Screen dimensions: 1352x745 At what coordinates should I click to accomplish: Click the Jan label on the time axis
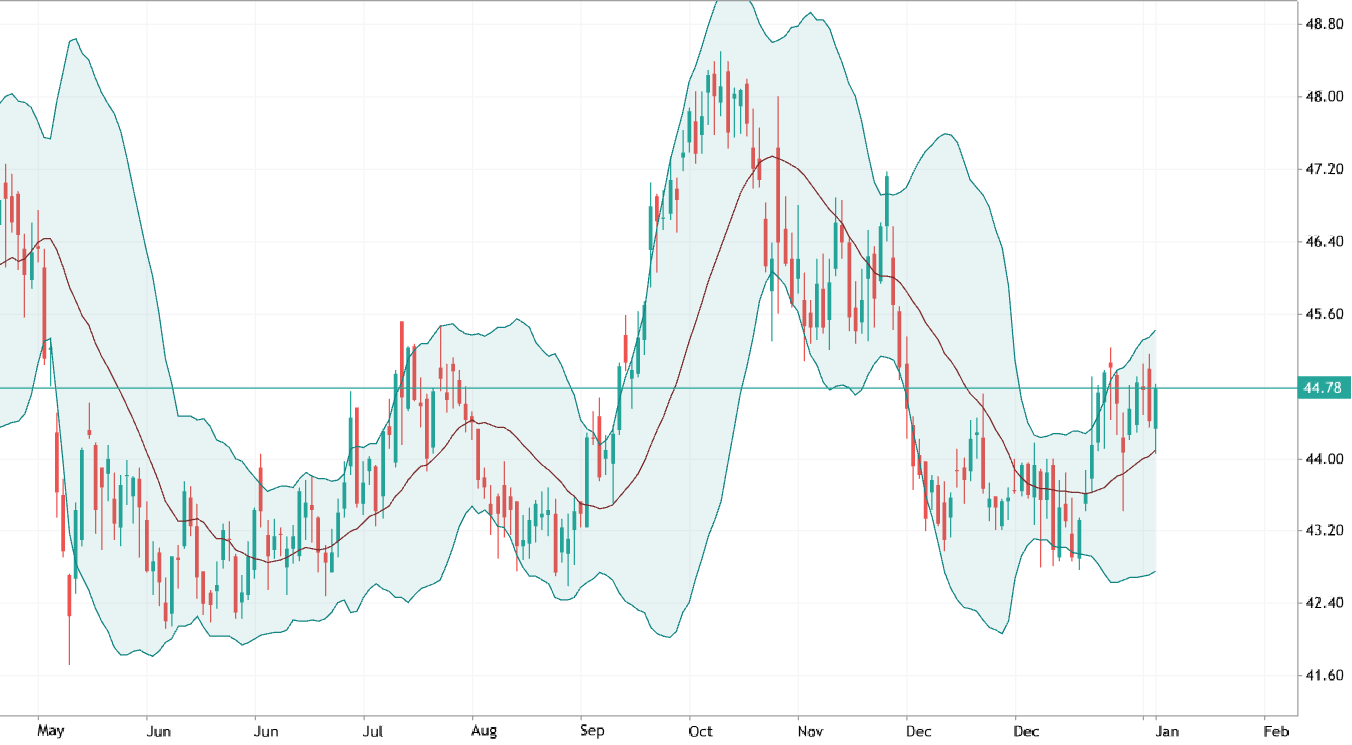[1166, 731]
